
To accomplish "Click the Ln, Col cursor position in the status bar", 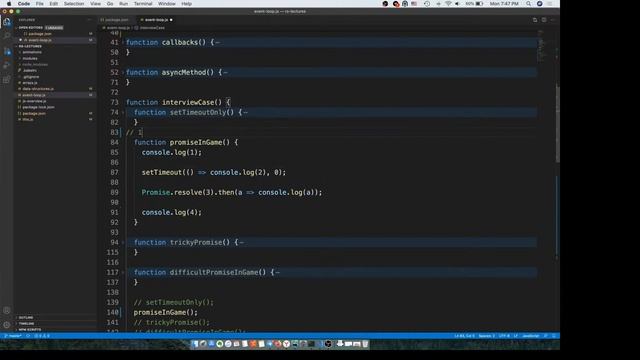I will [464, 336].
